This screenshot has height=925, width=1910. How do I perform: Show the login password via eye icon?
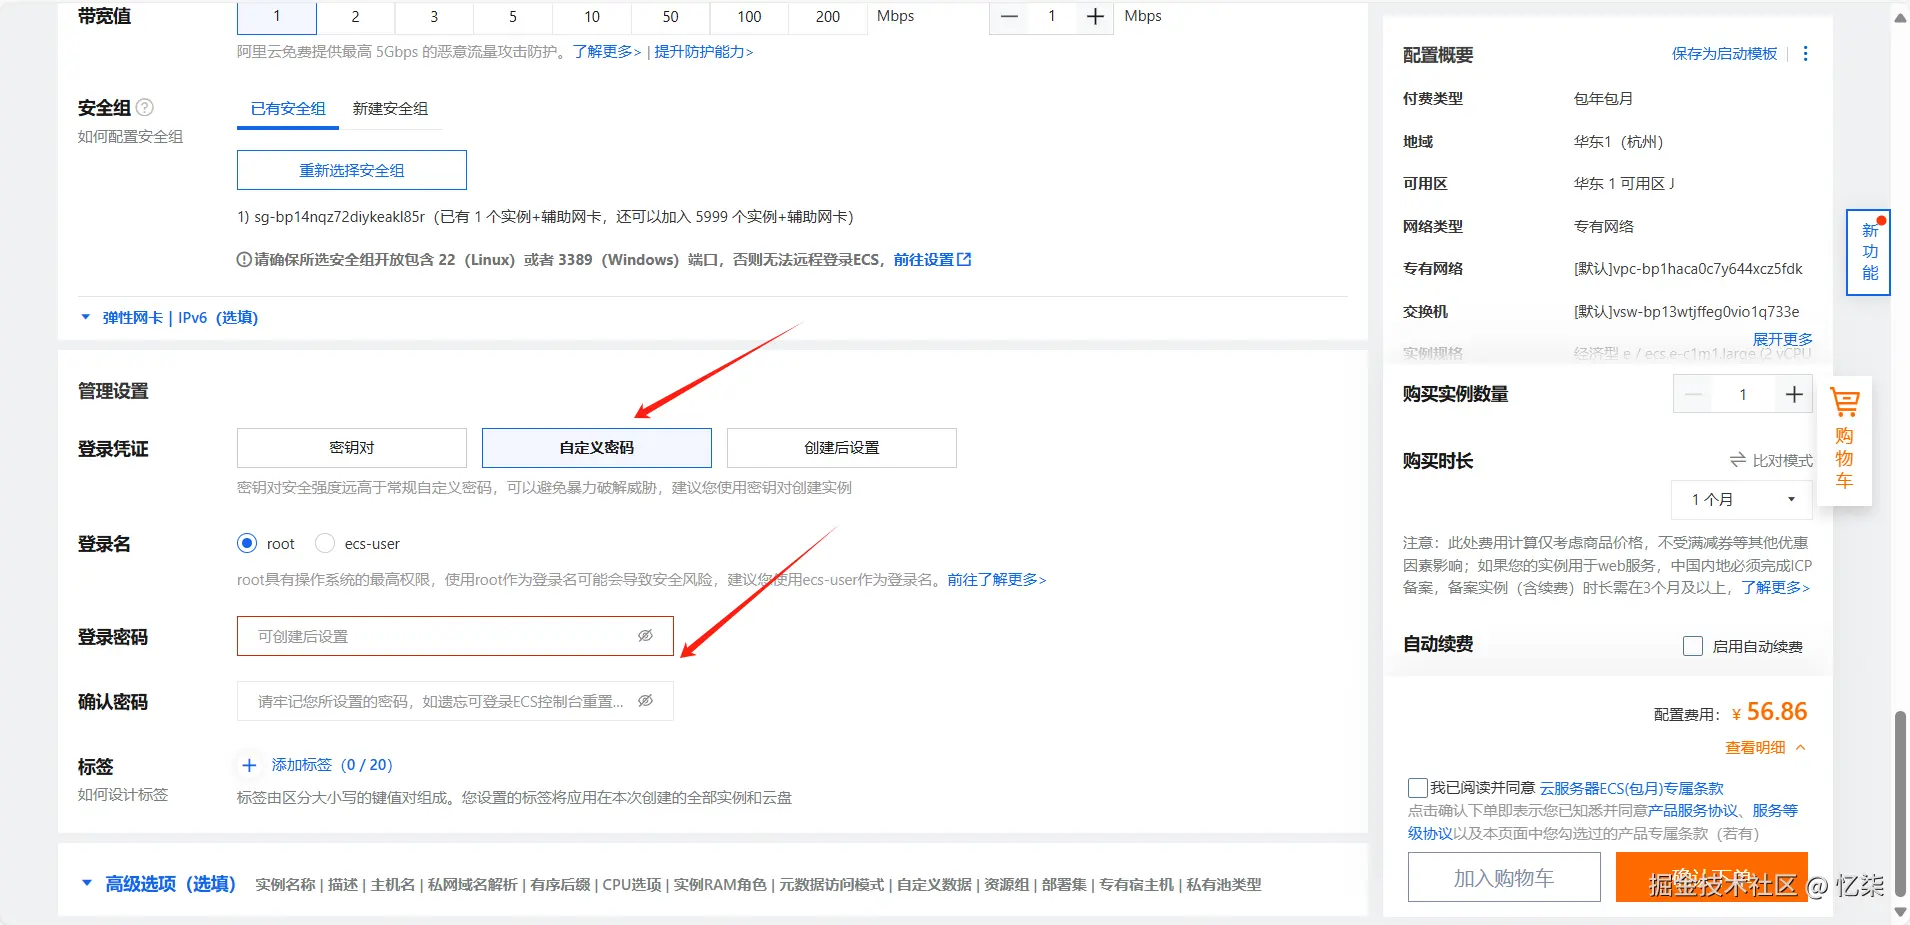click(646, 636)
